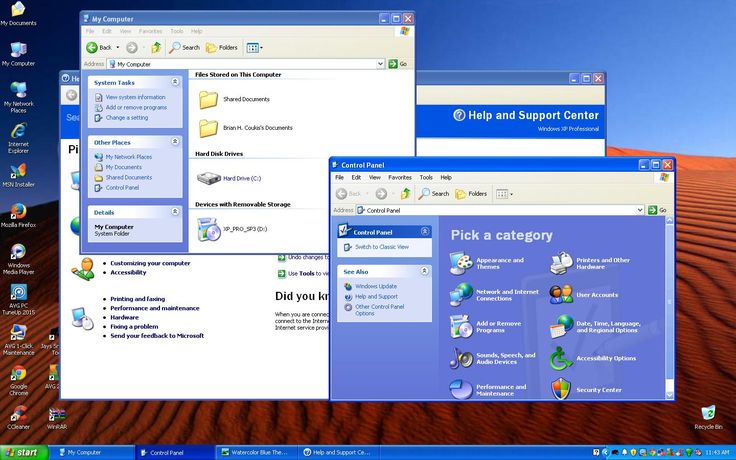The image size is (736, 460).
Task: Open the Tools menu in My Computer
Action: pyautogui.click(x=176, y=31)
